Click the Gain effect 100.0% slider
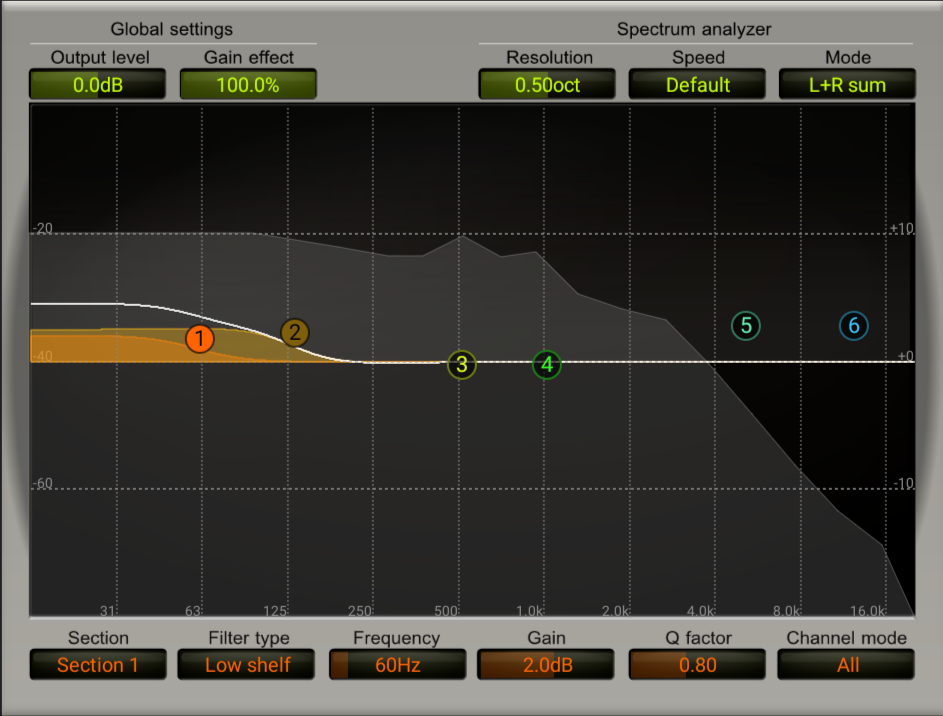 [x=248, y=84]
